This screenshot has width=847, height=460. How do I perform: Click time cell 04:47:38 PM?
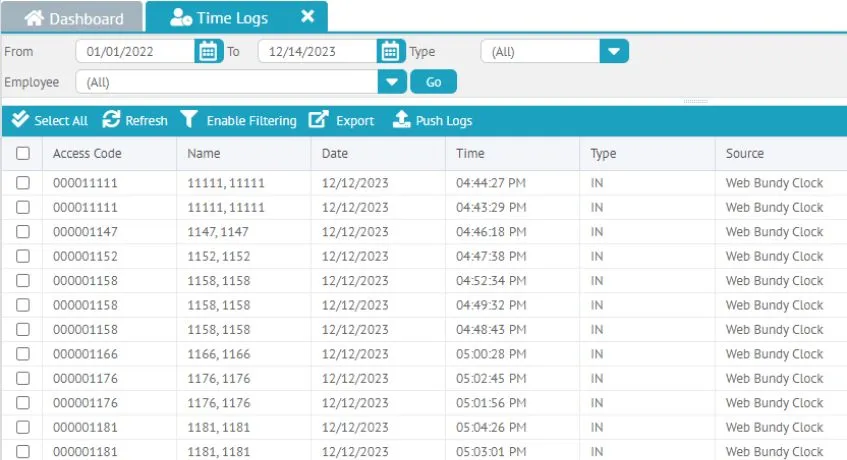coord(491,256)
